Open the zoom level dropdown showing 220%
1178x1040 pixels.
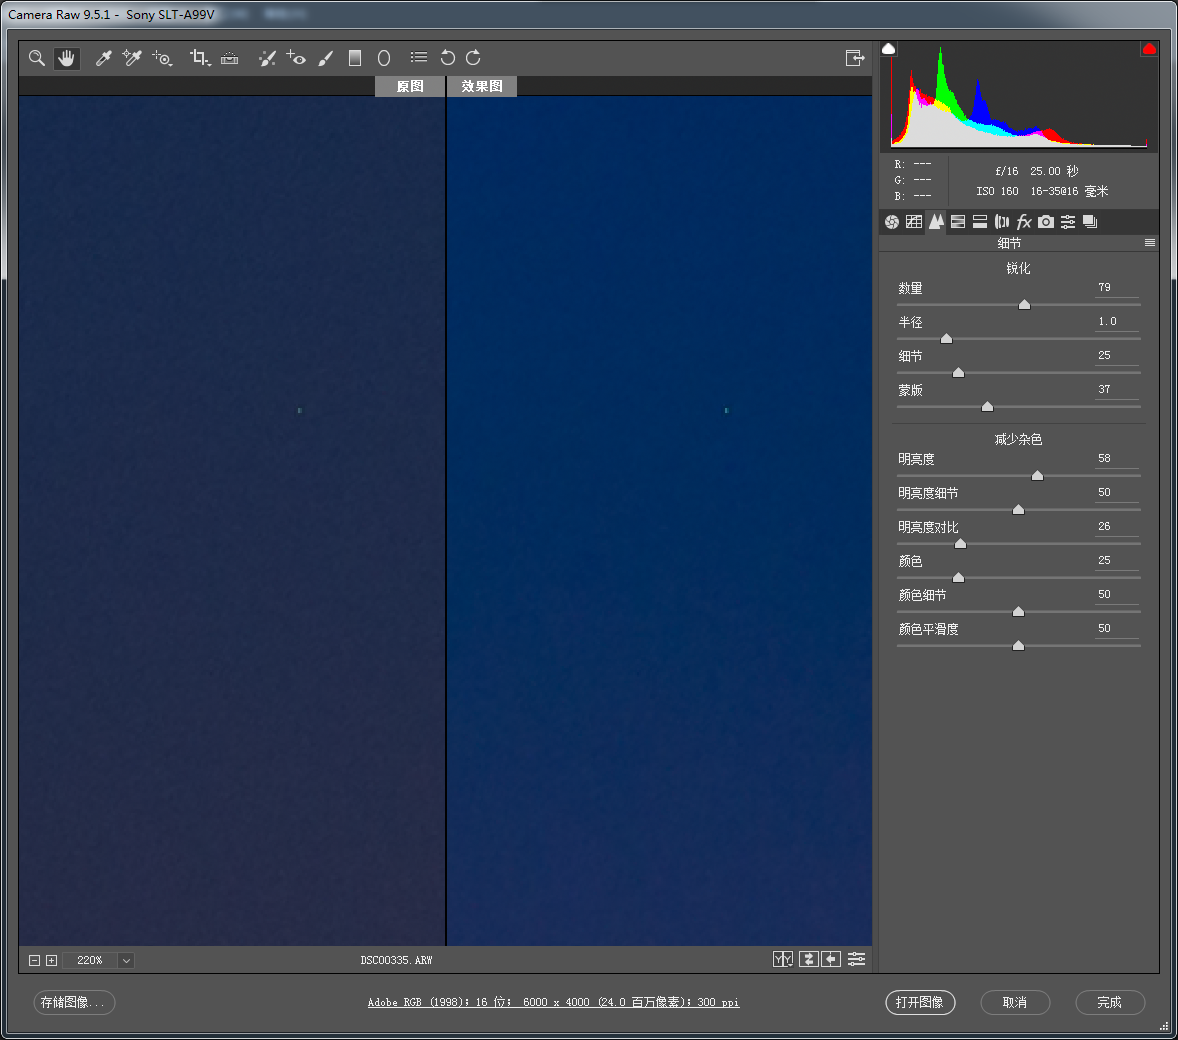(x=126, y=960)
